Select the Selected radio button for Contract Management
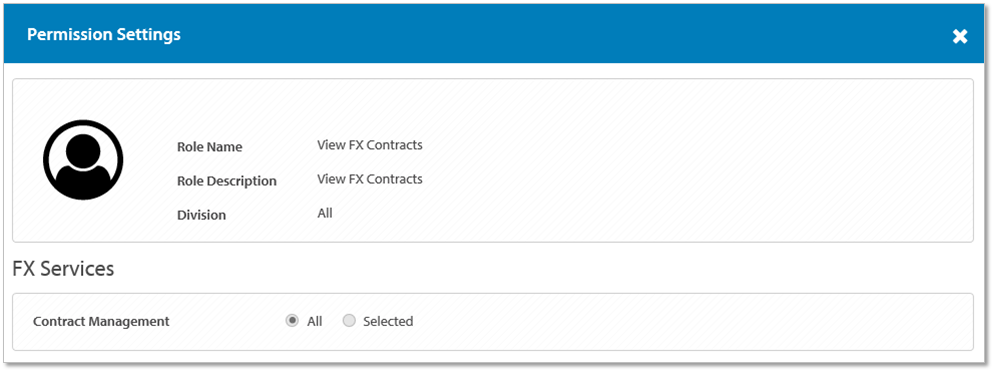 [x=349, y=321]
